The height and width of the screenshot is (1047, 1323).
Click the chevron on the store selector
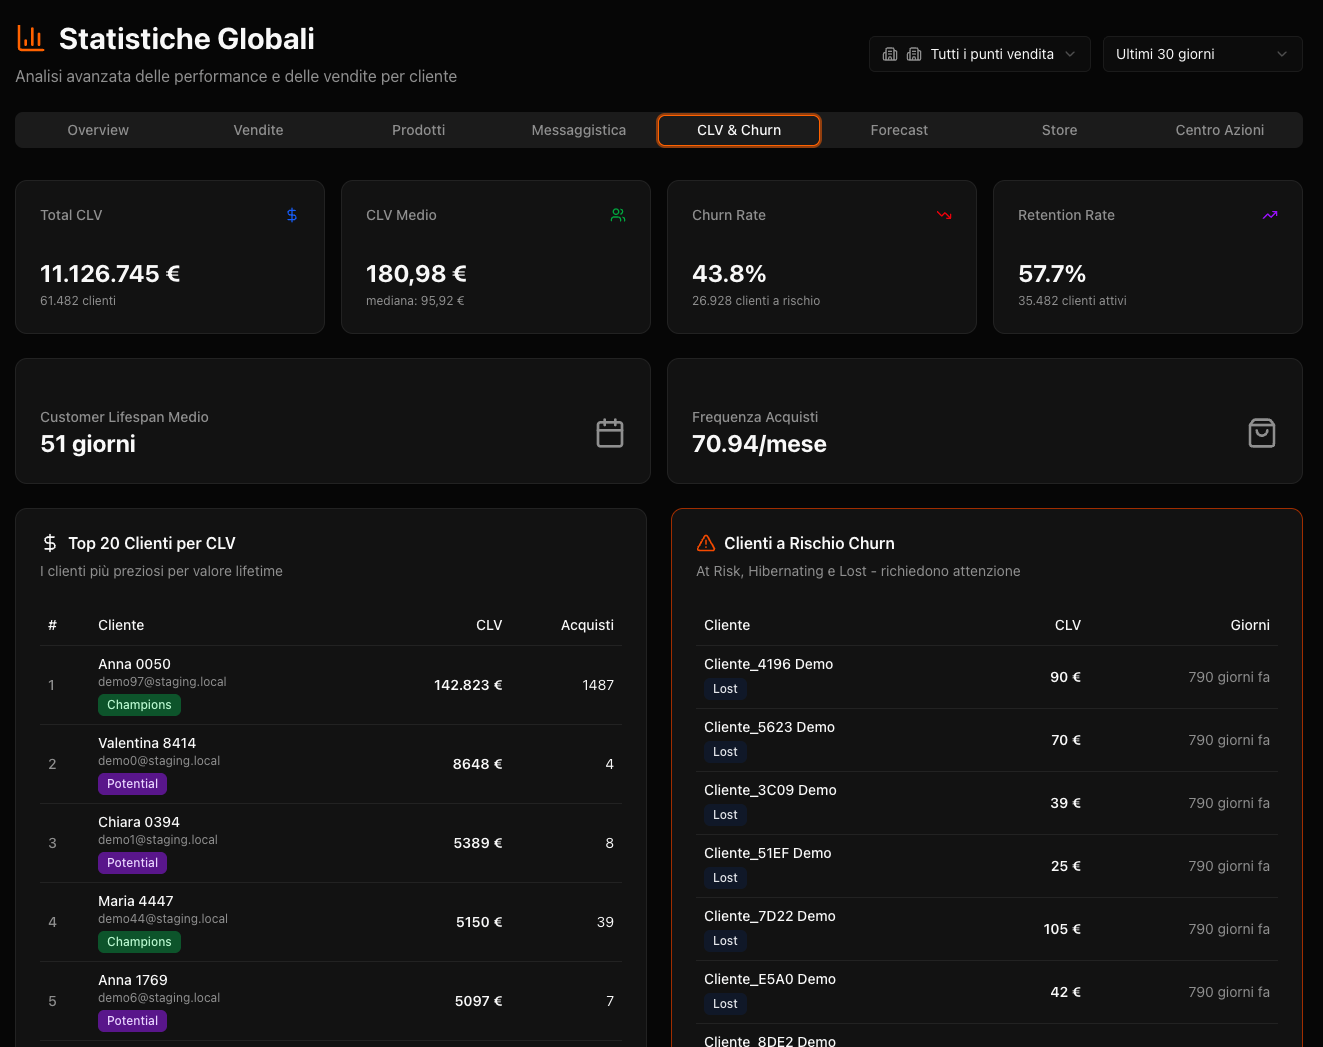tap(1070, 54)
